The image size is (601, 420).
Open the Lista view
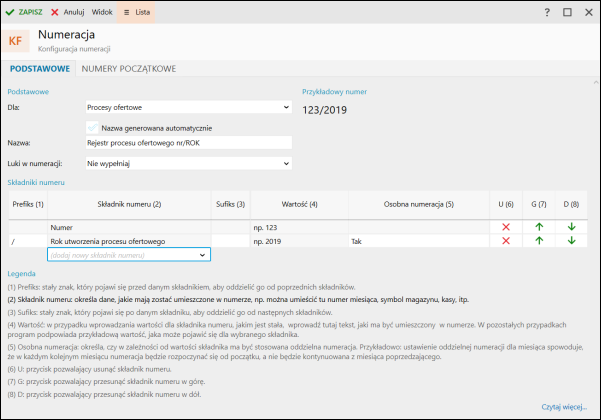click(136, 12)
